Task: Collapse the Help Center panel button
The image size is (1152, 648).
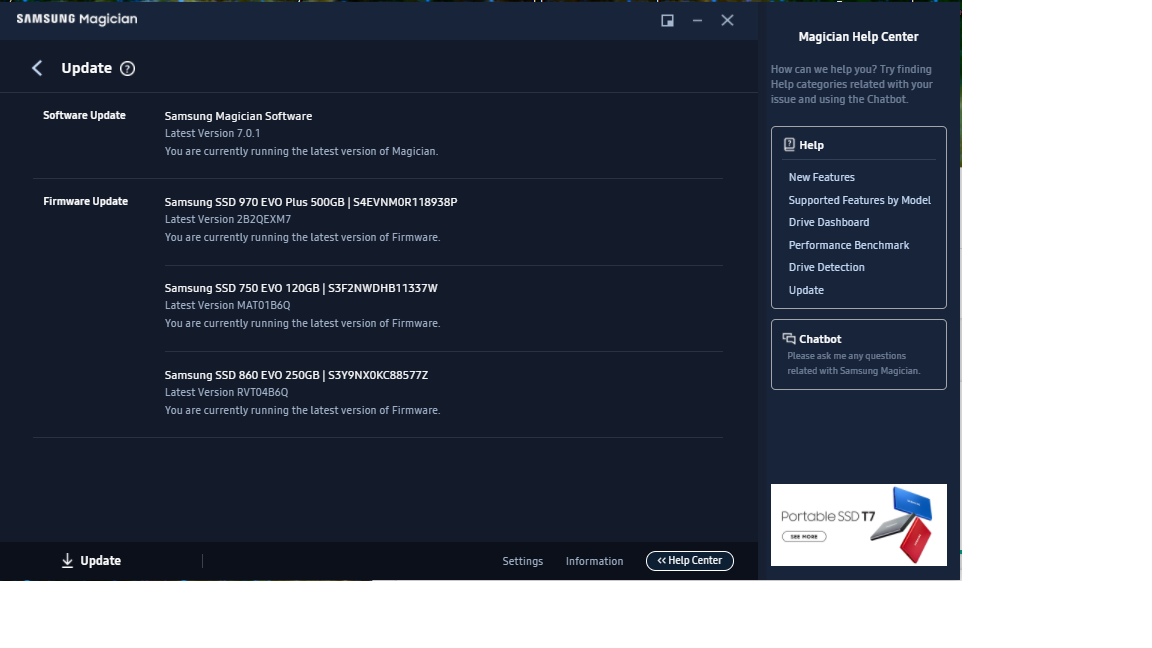Action: coord(689,561)
